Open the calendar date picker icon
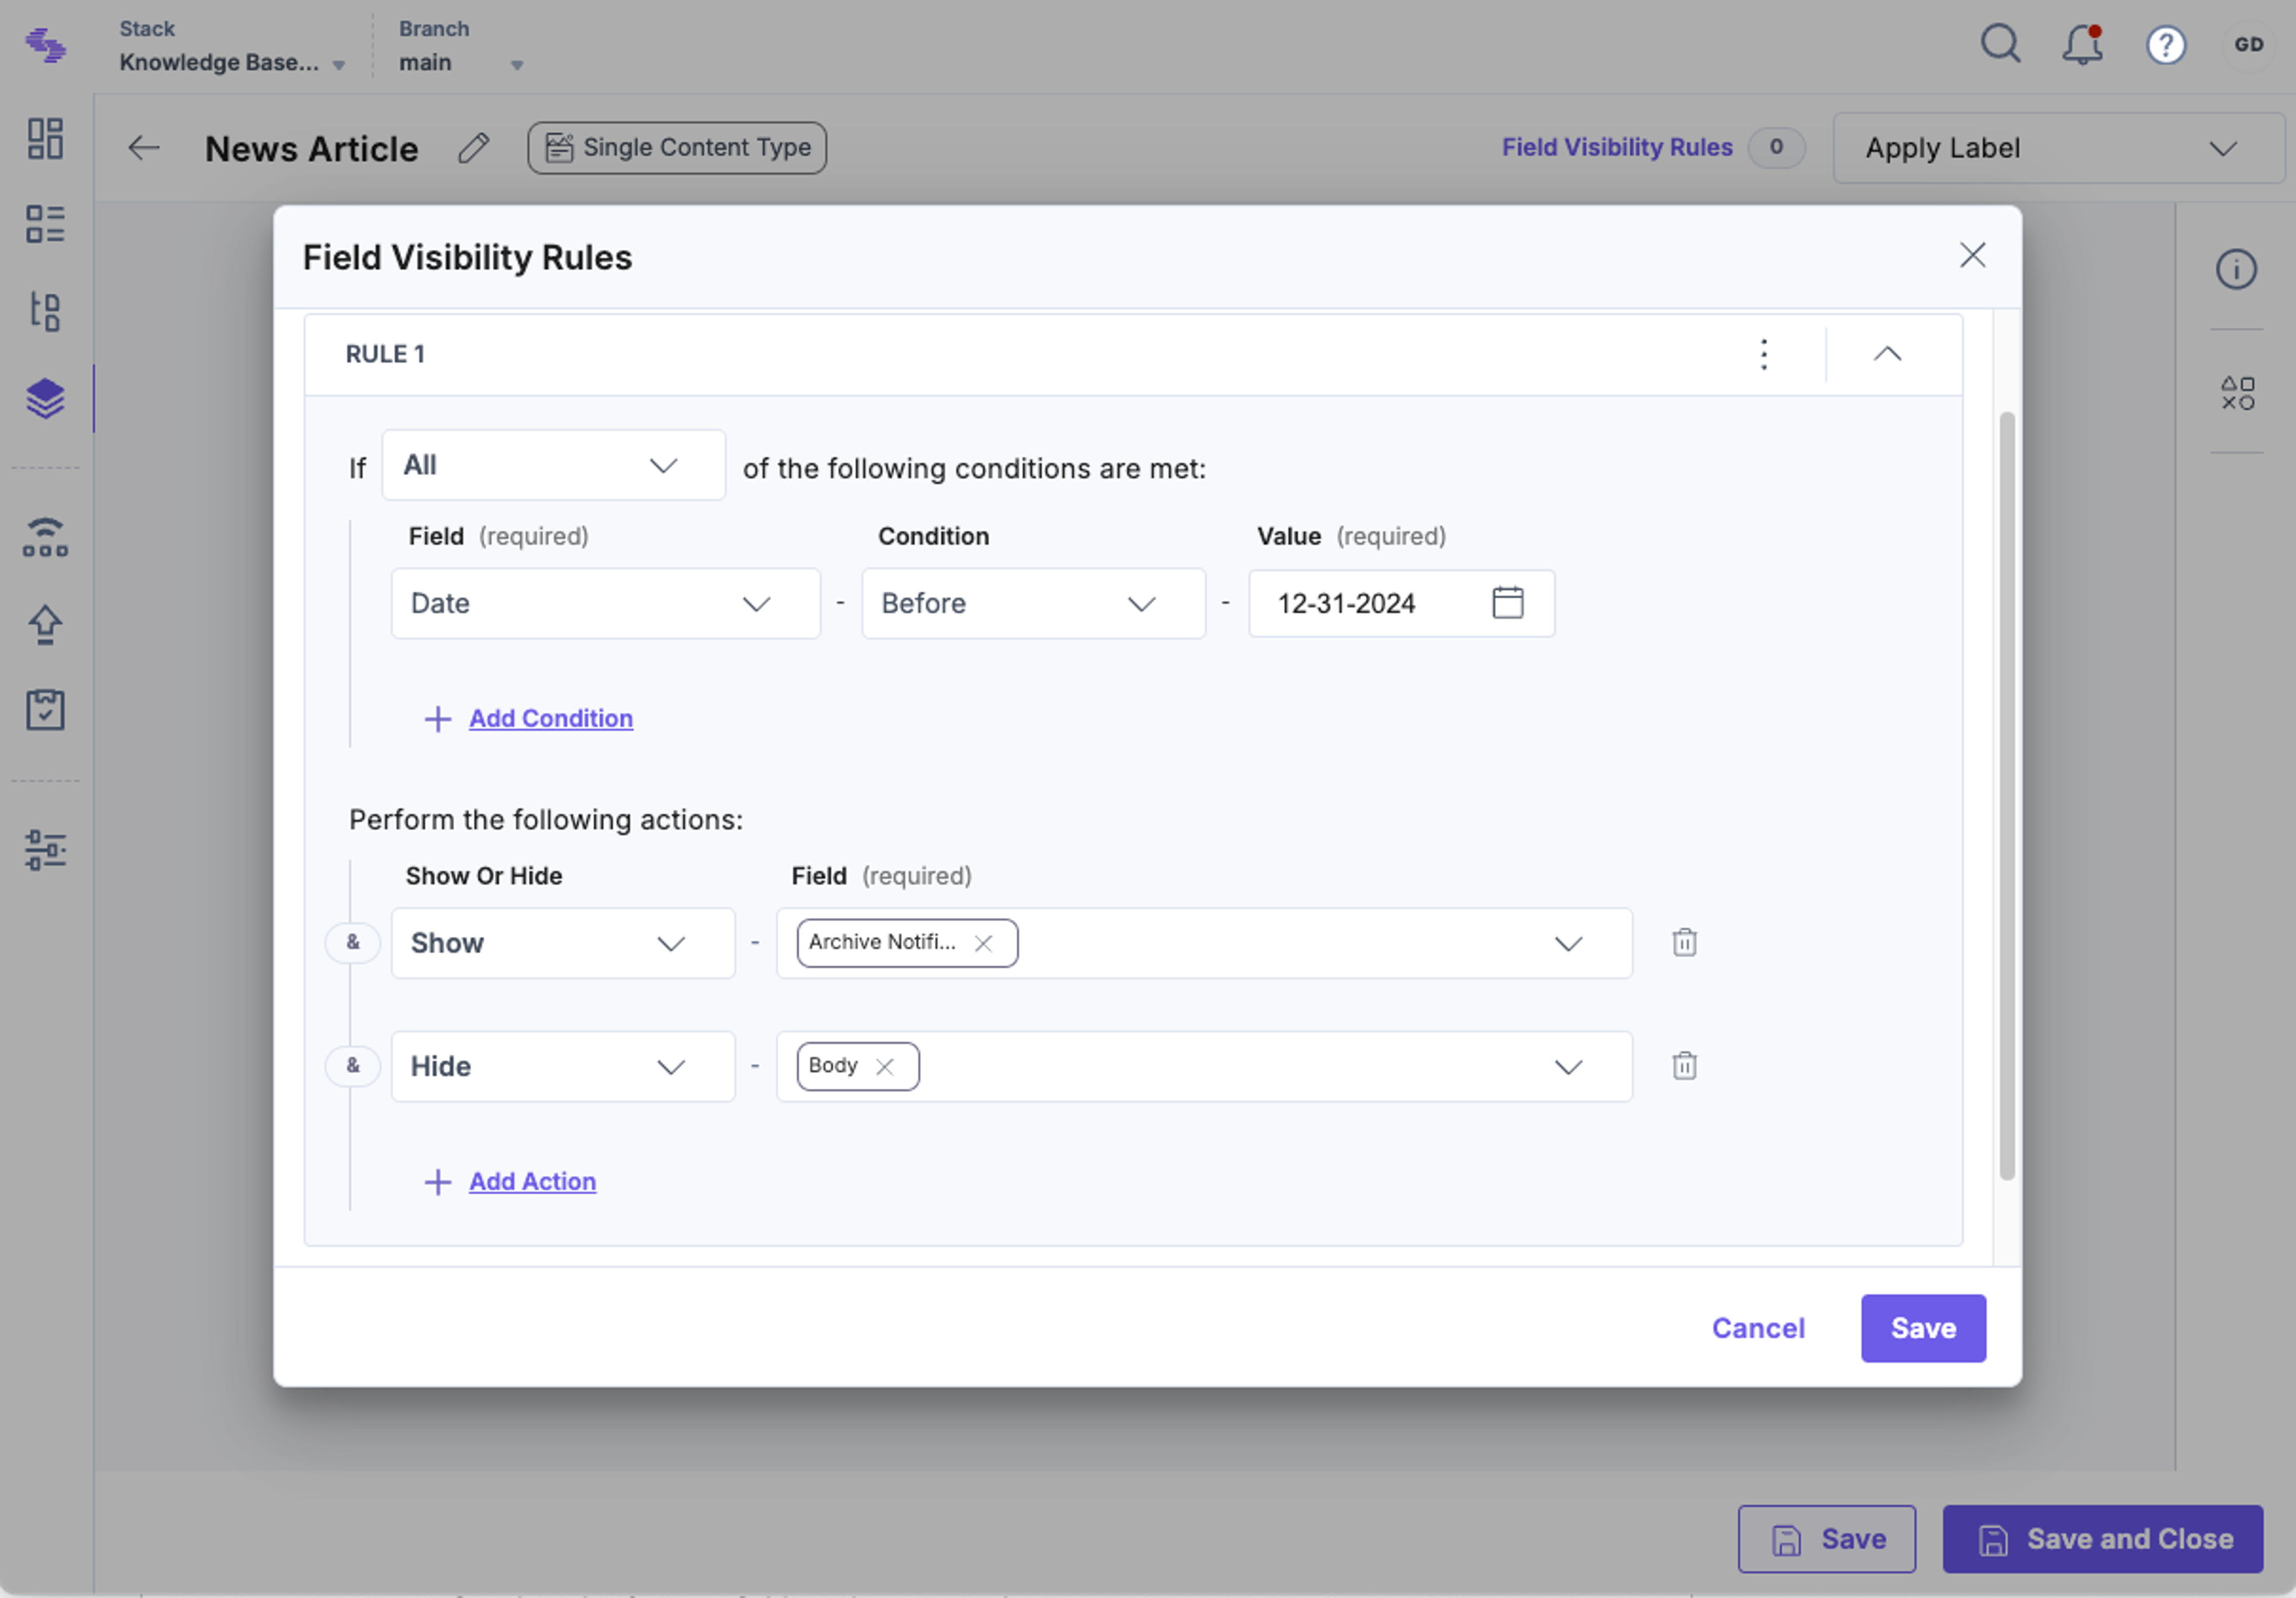 pos(1507,602)
